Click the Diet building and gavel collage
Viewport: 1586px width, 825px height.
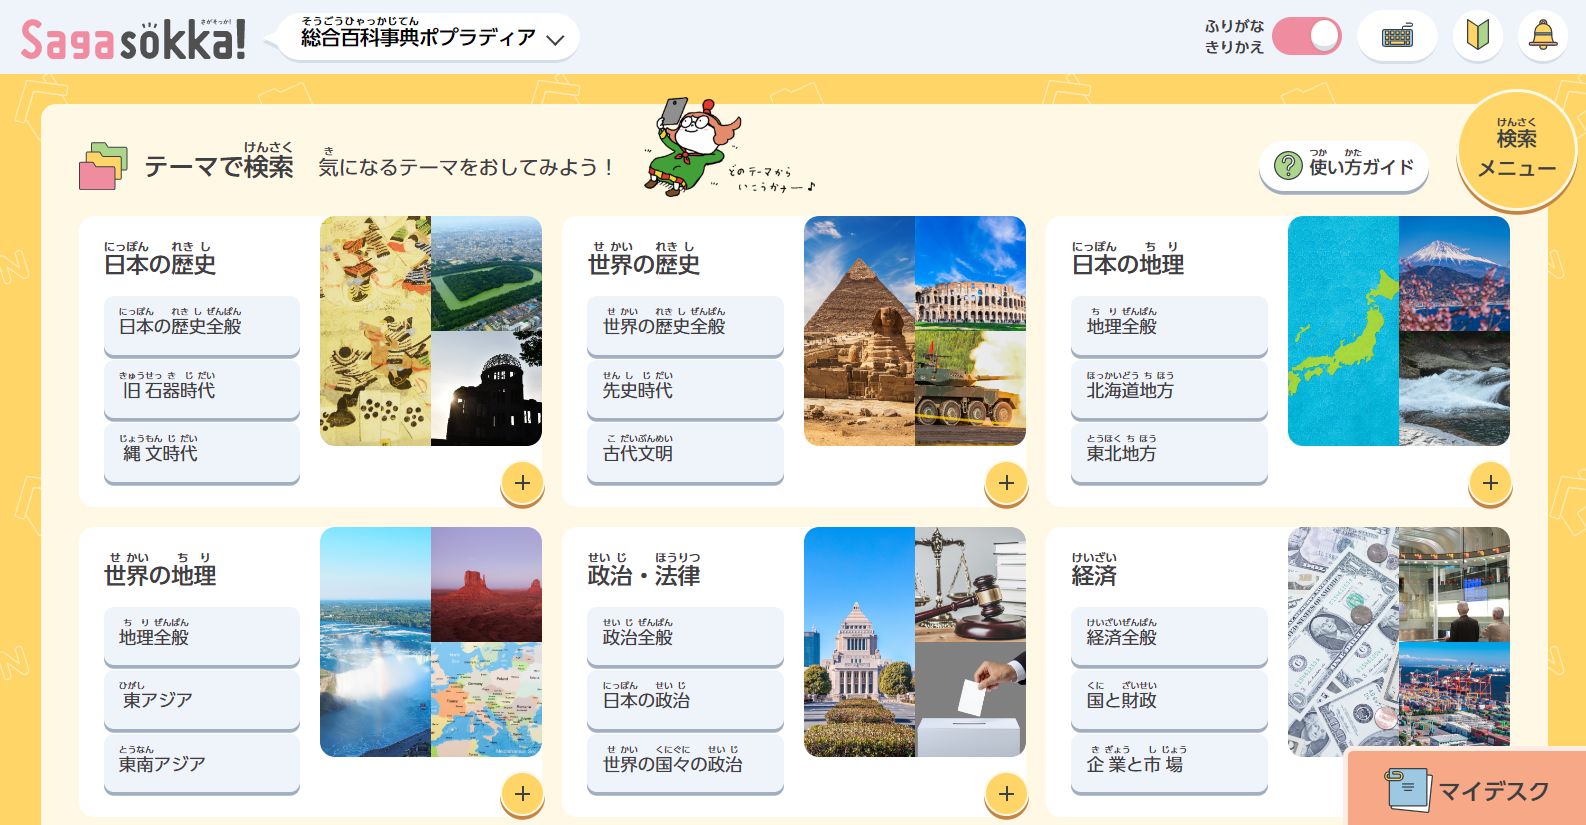coord(915,642)
